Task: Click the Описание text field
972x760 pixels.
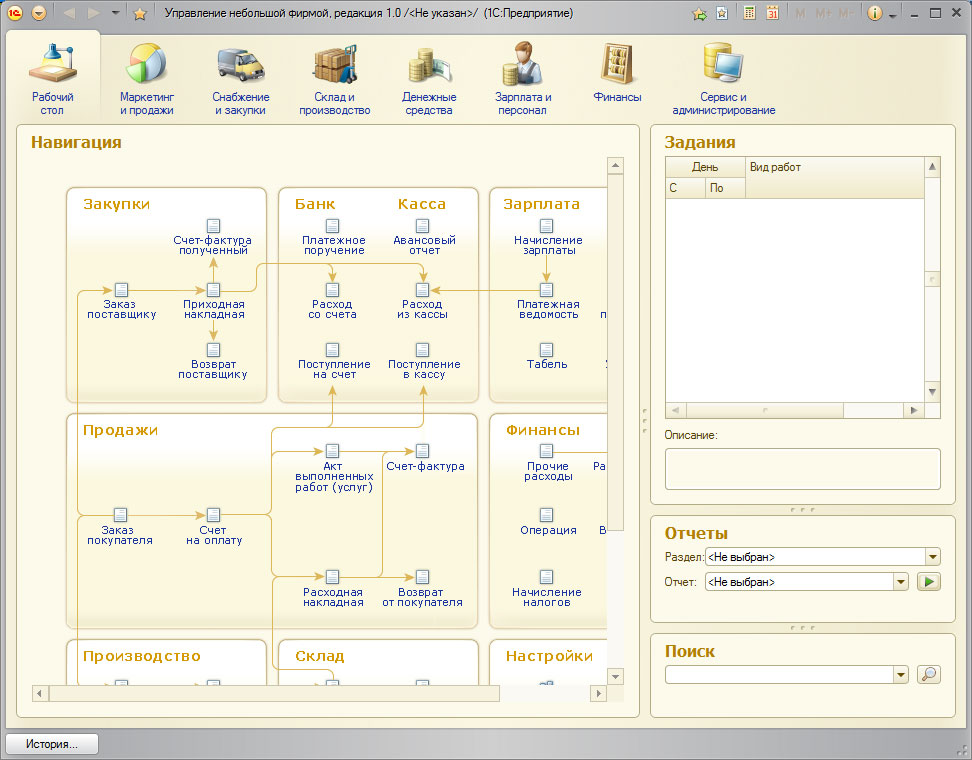Action: 802,469
